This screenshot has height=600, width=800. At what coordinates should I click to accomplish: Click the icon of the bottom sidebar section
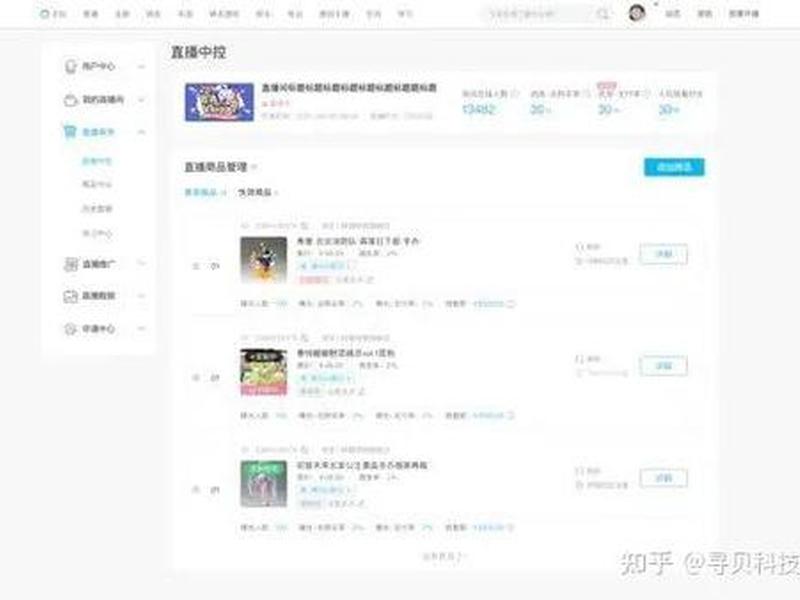point(70,329)
